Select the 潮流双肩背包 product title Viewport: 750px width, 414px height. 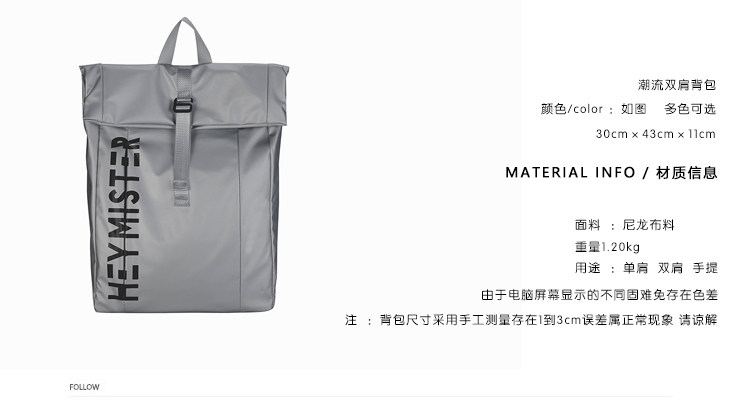pos(677,85)
